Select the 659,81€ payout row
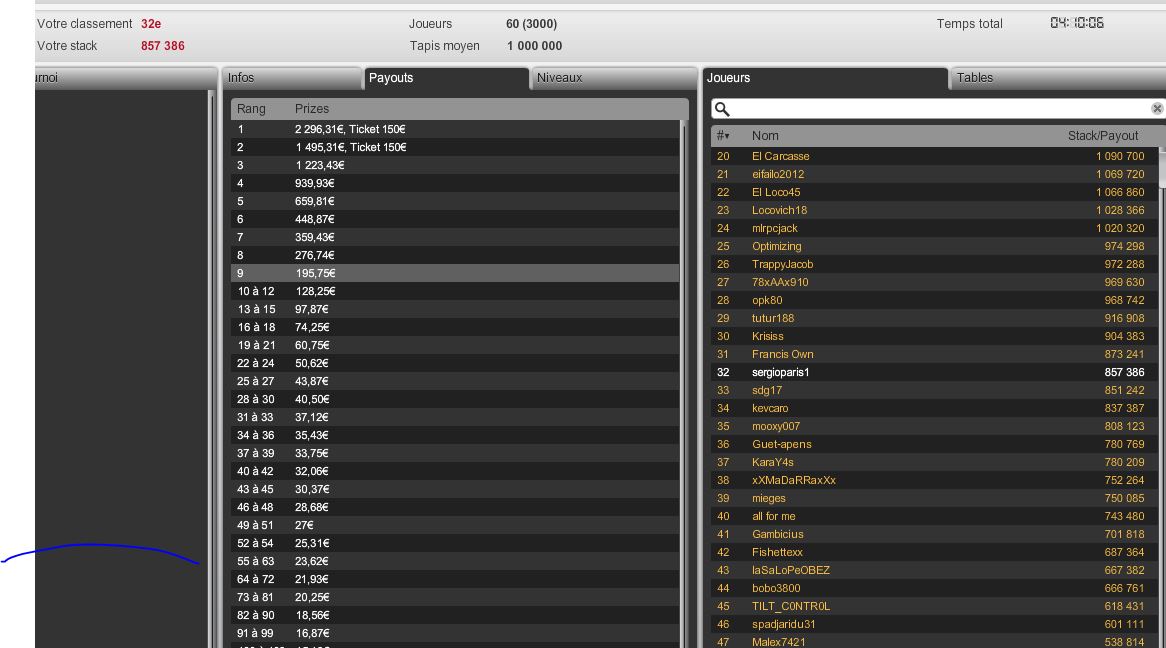 (x=455, y=201)
